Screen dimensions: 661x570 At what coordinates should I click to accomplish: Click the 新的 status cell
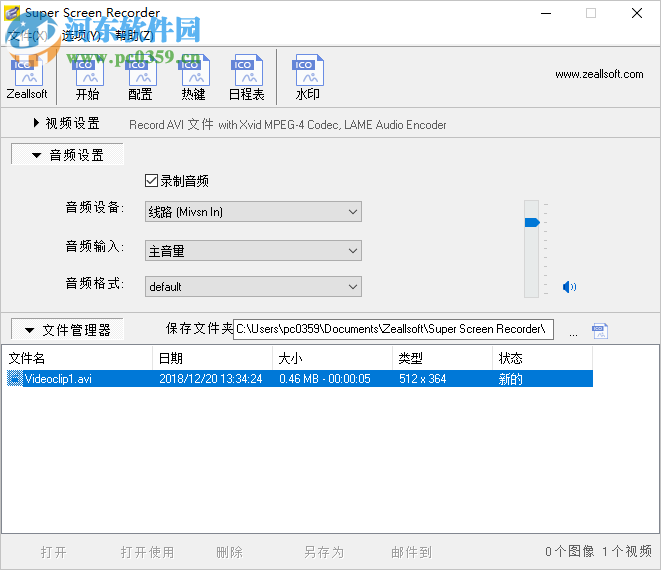coord(511,379)
